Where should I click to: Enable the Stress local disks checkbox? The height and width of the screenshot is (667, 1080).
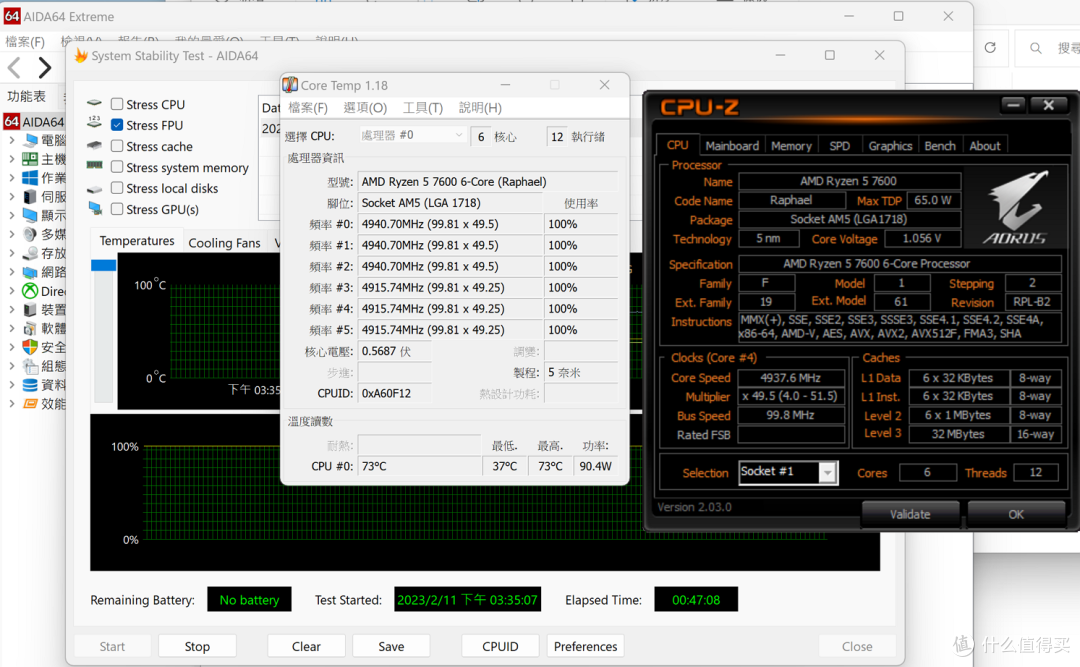(117, 187)
